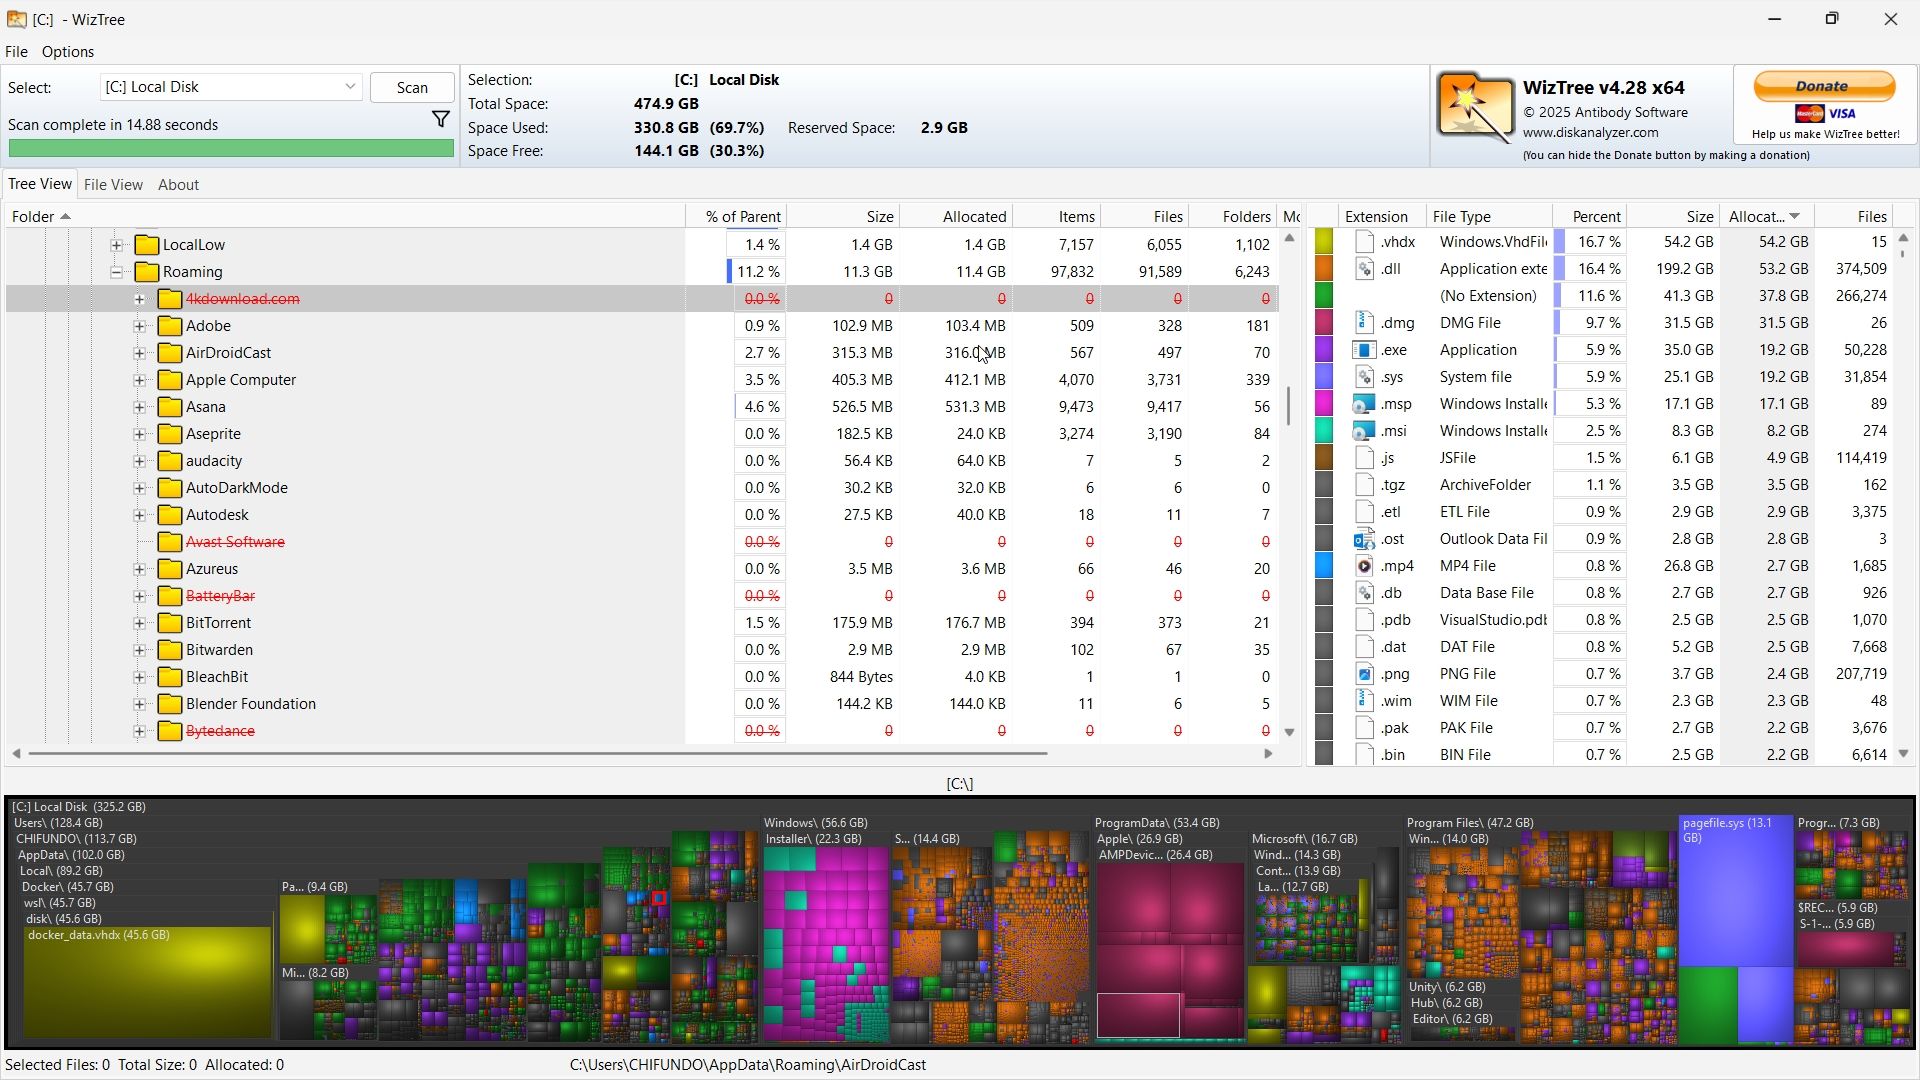The height and width of the screenshot is (1080, 1920).
Task: Open the About tab
Action: pos(178,185)
